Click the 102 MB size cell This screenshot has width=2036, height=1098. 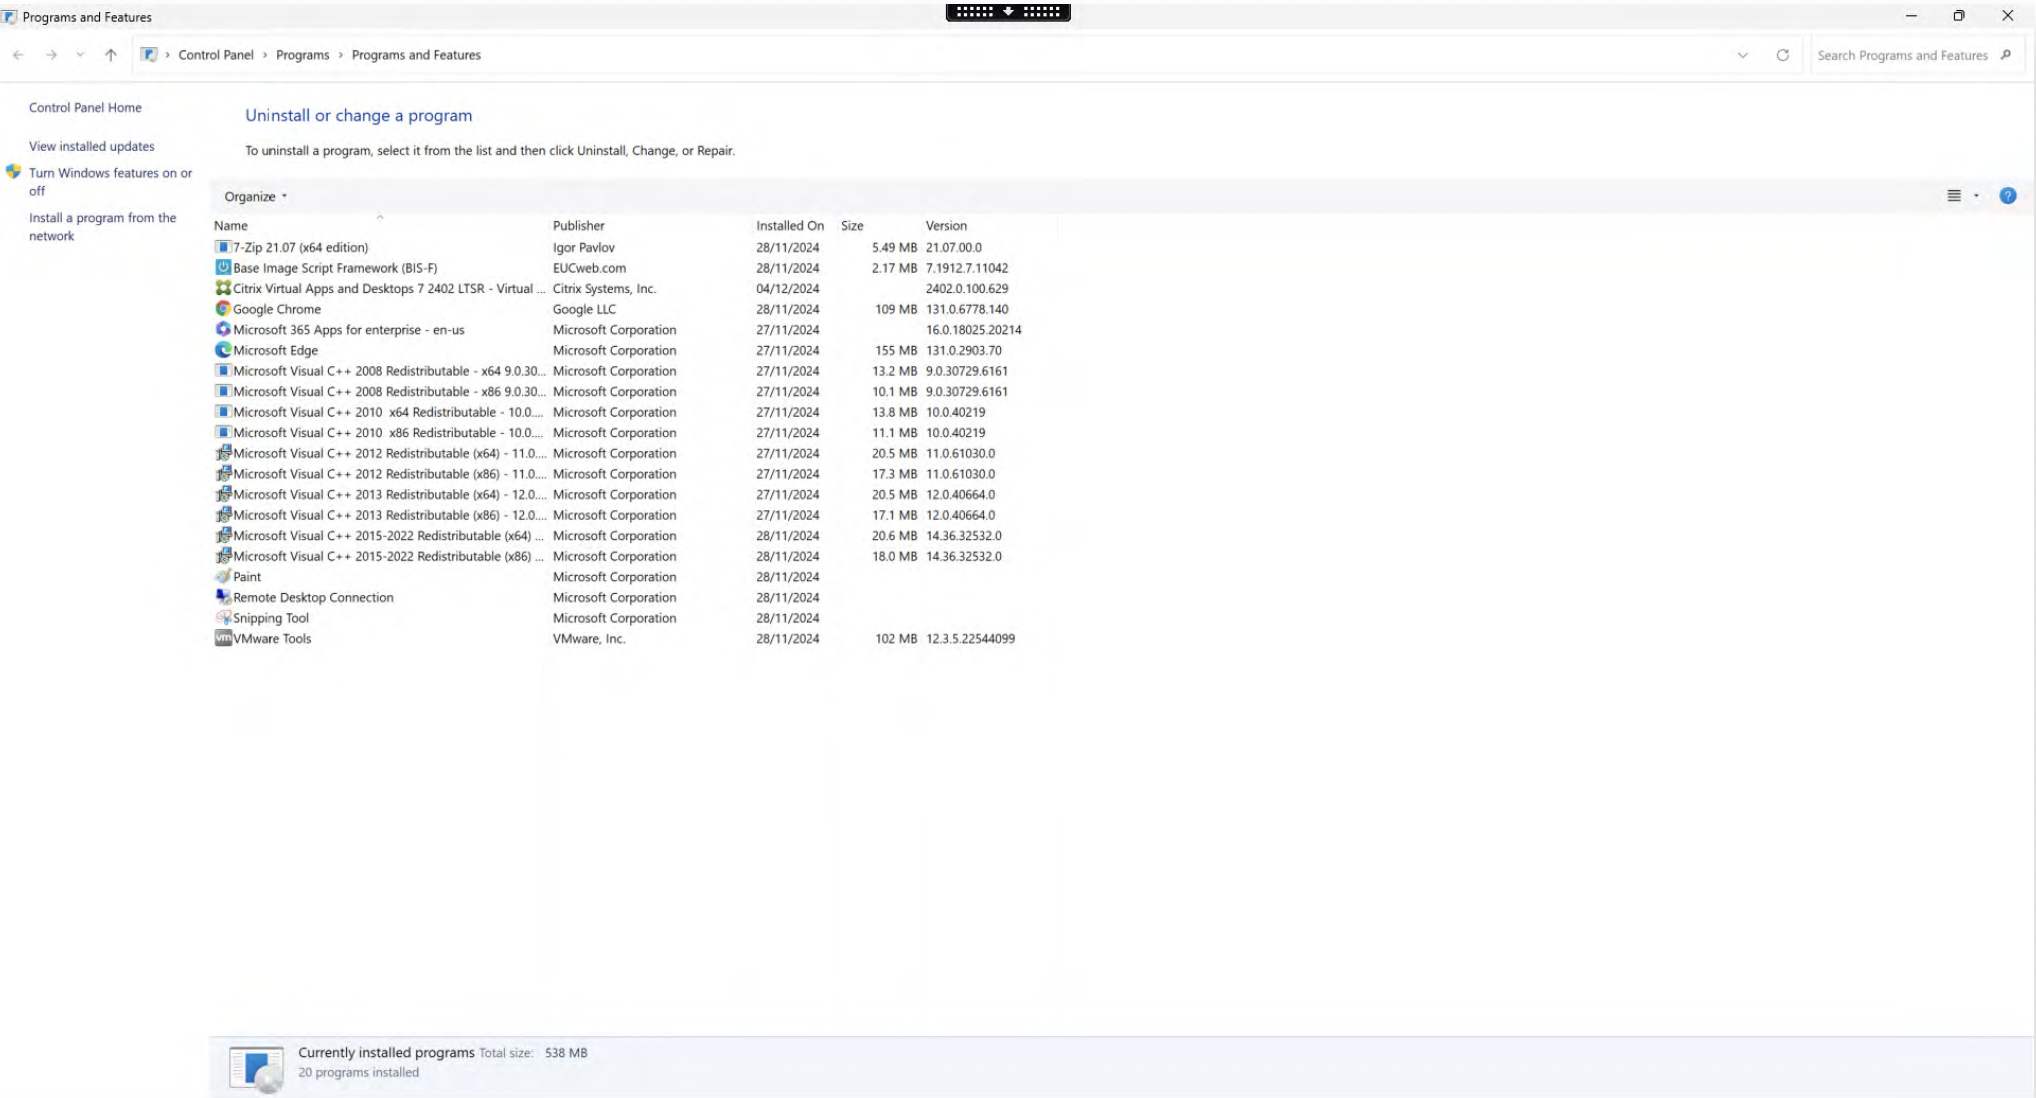click(x=896, y=638)
